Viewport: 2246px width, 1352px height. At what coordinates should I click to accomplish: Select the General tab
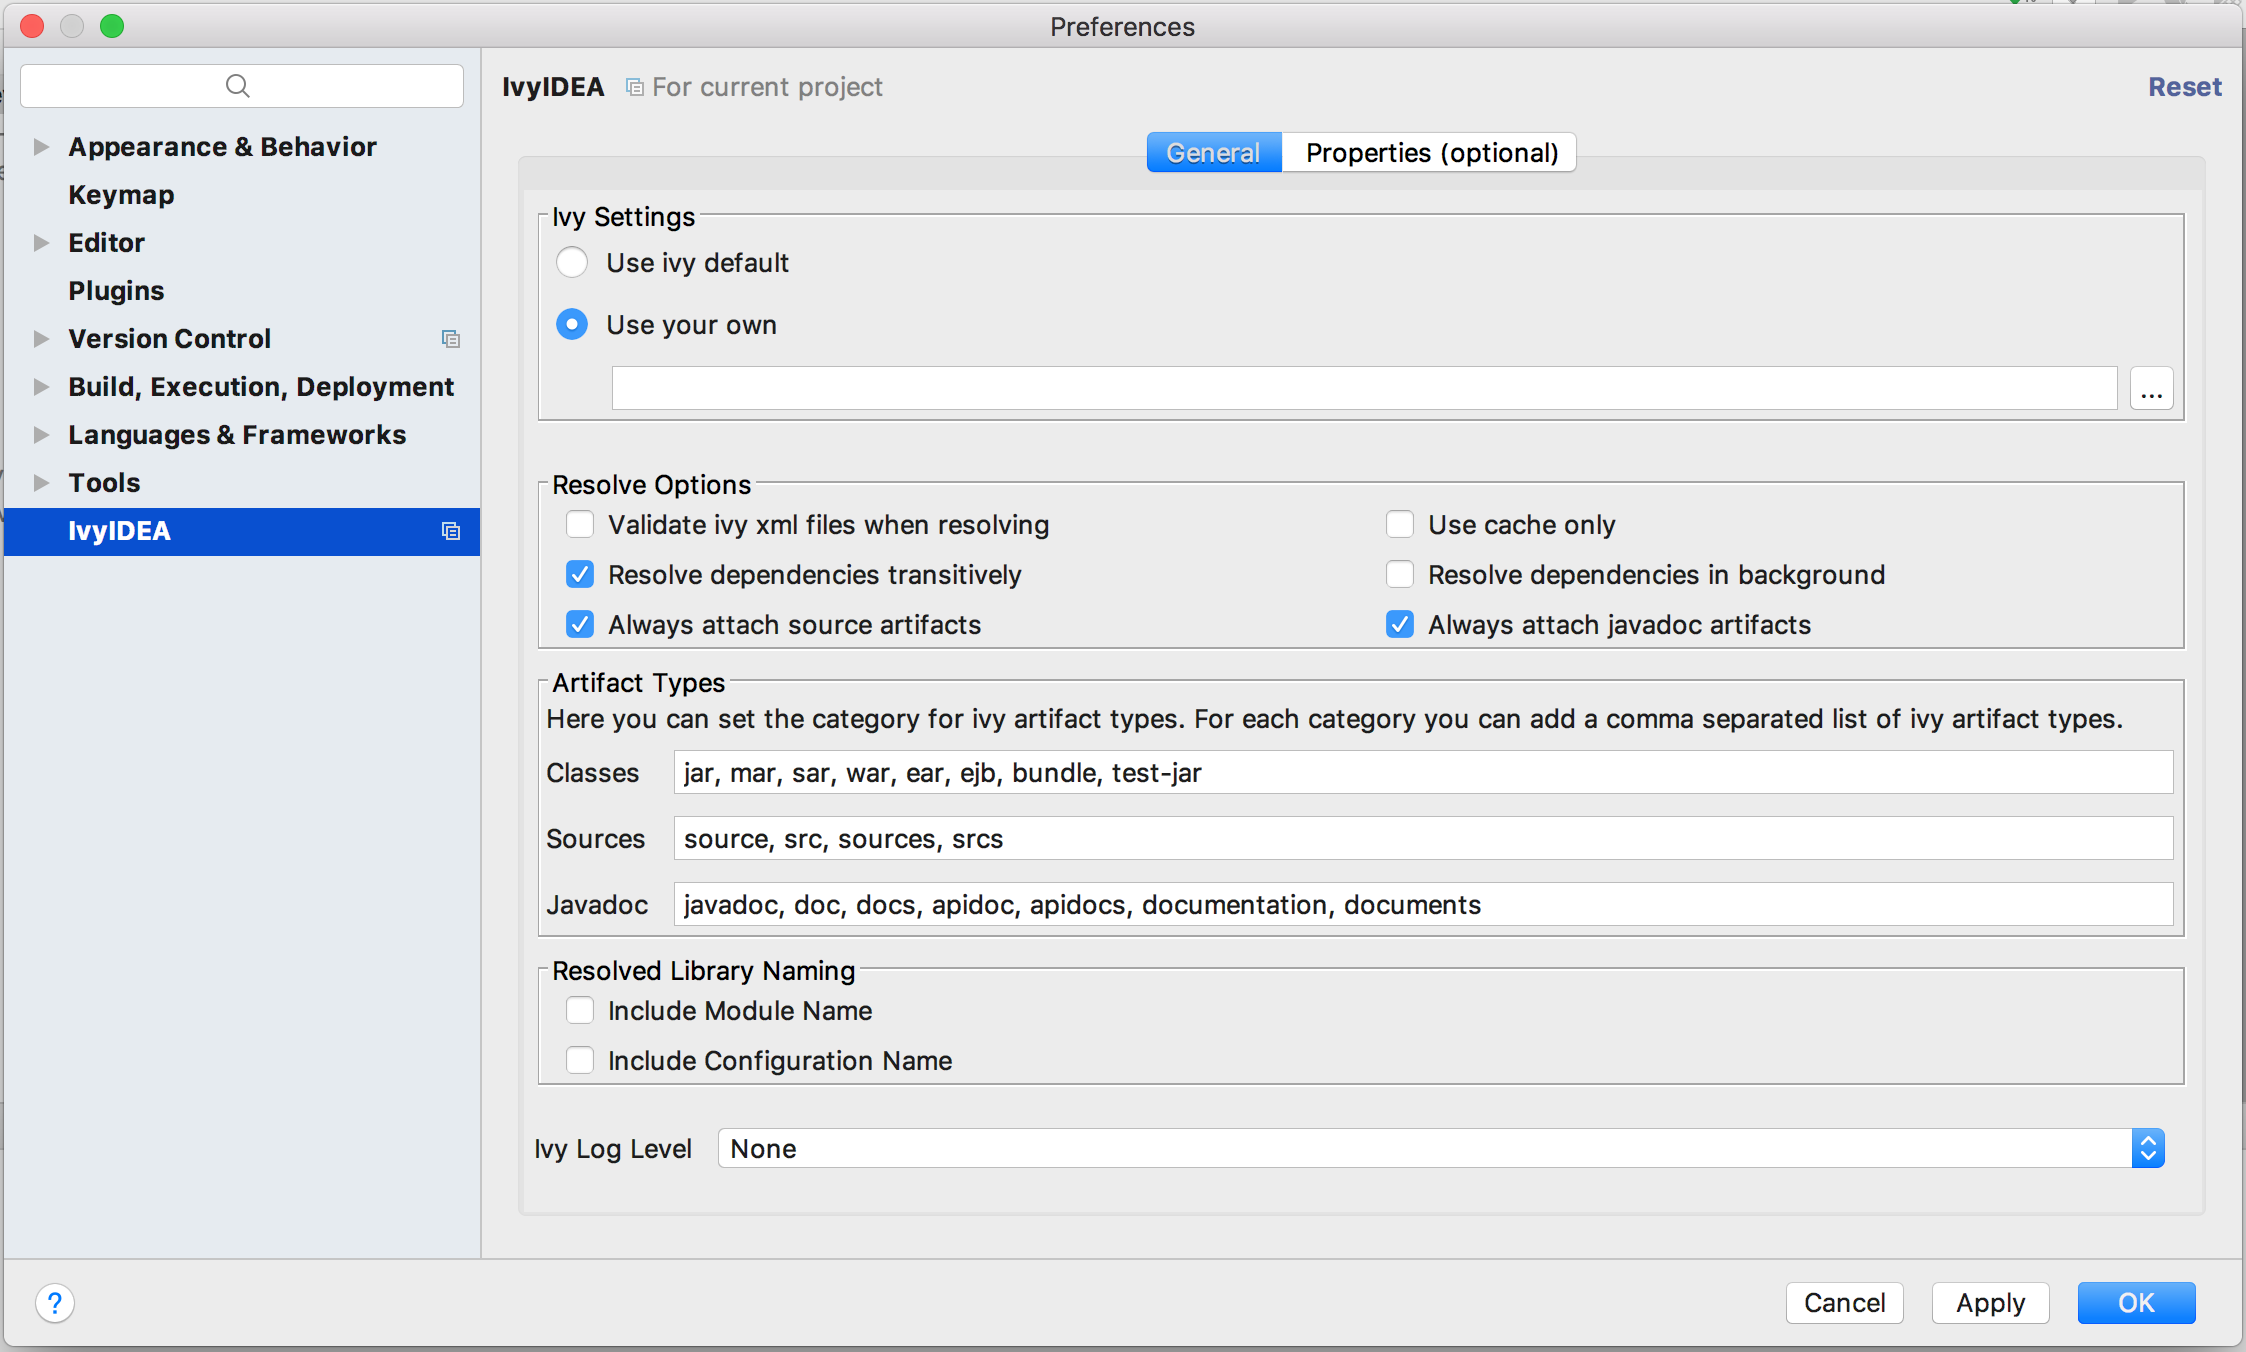coord(1213,151)
